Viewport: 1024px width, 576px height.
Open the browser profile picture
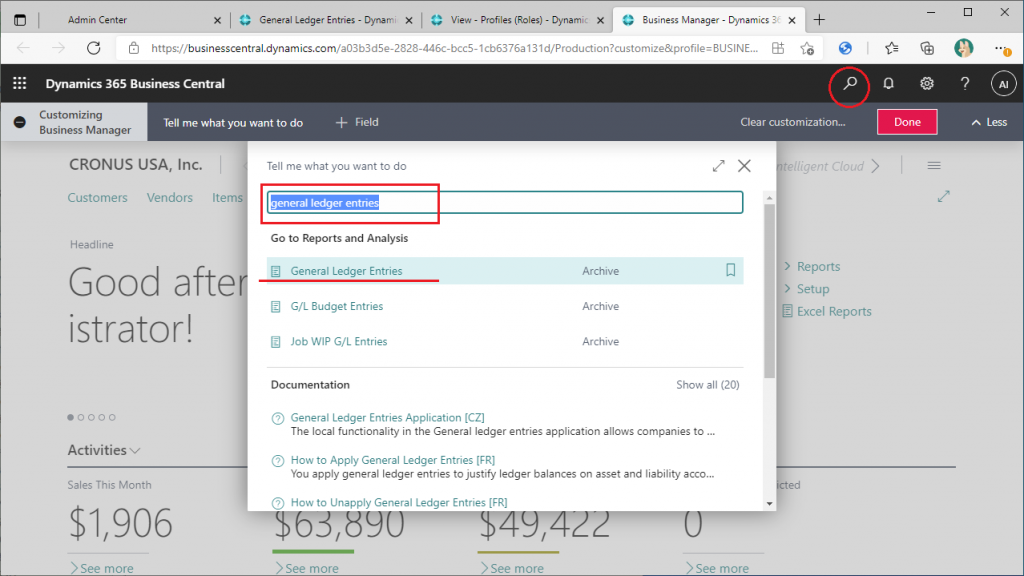(x=963, y=48)
